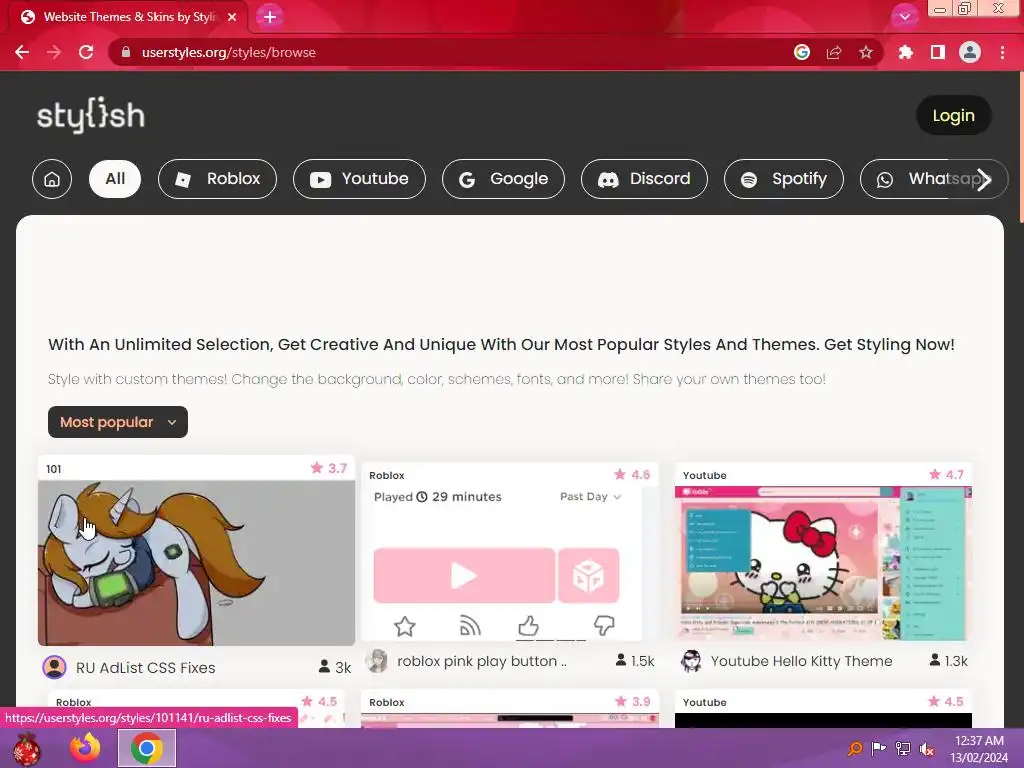Click the Stylish logo
The image size is (1024, 768).
(x=91, y=116)
